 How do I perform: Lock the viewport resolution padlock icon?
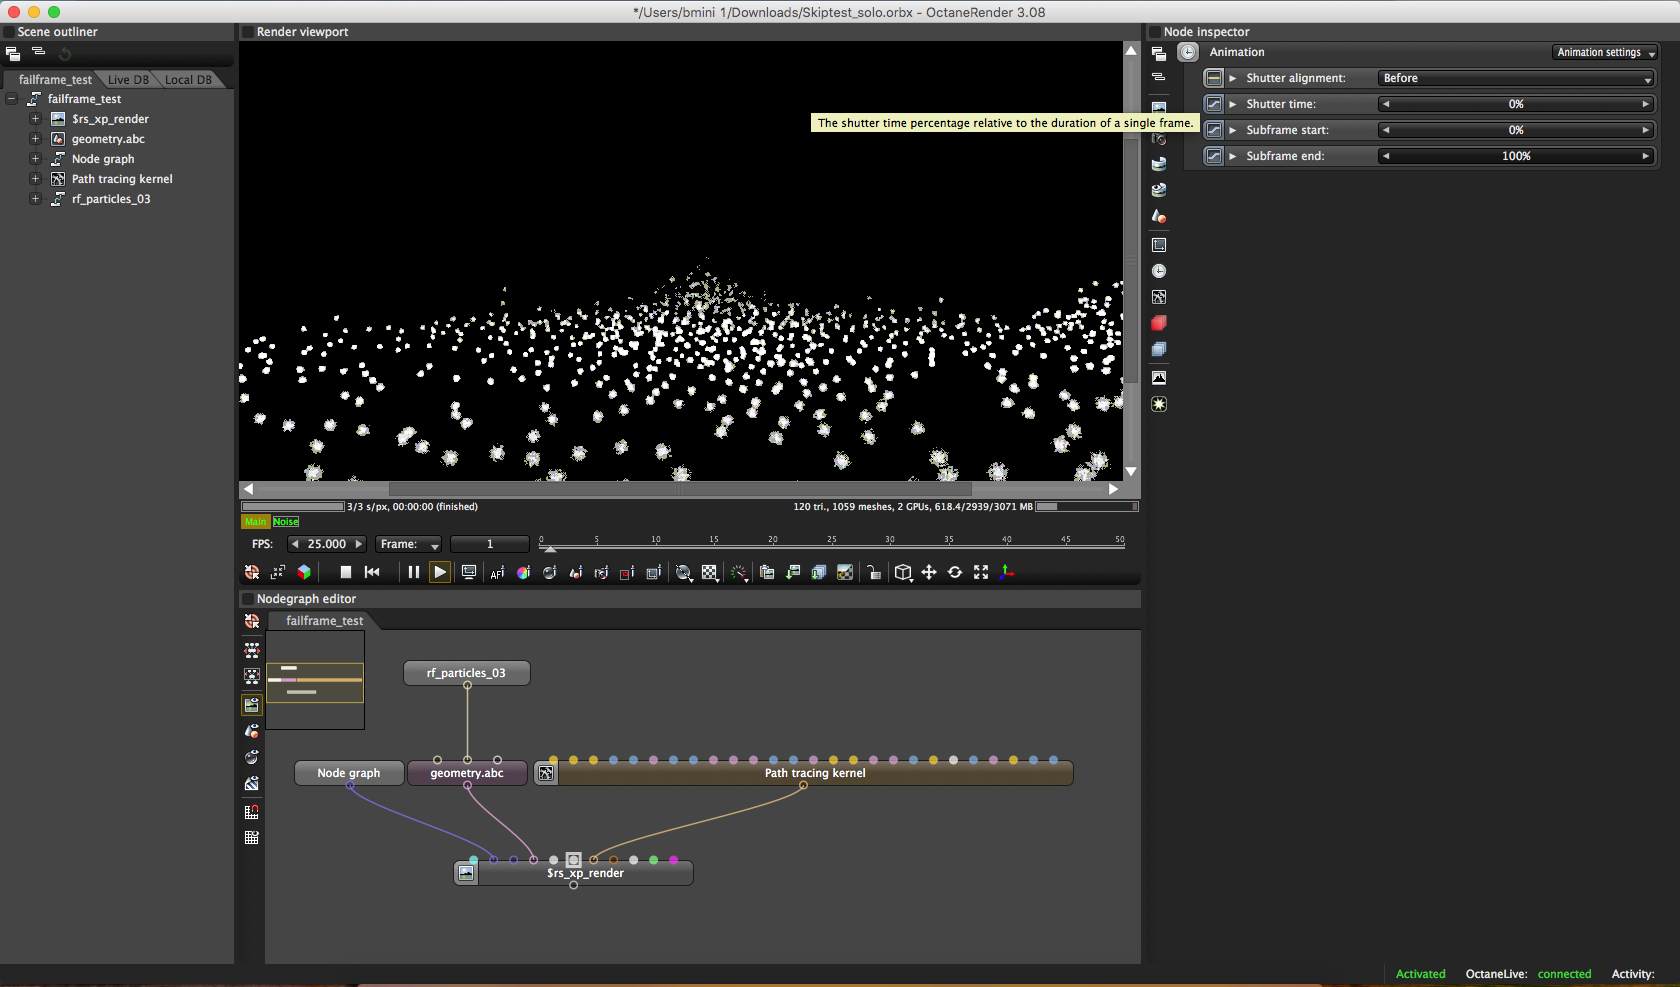pos(873,572)
